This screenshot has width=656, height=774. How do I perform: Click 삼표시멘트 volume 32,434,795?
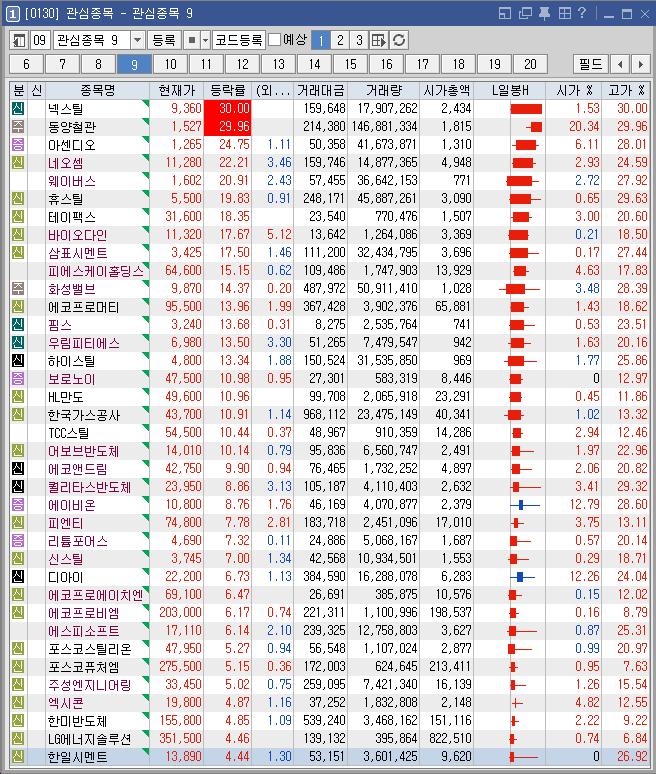[x=387, y=253]
